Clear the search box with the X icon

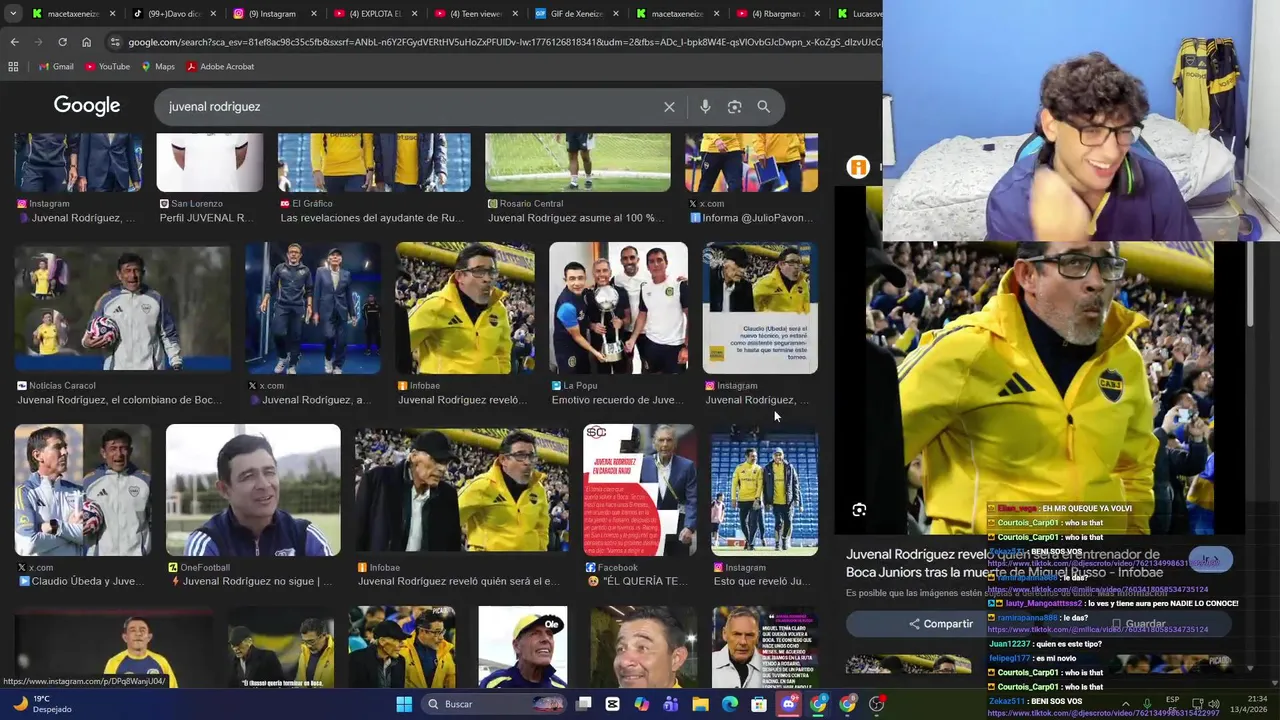pos(669,107)
